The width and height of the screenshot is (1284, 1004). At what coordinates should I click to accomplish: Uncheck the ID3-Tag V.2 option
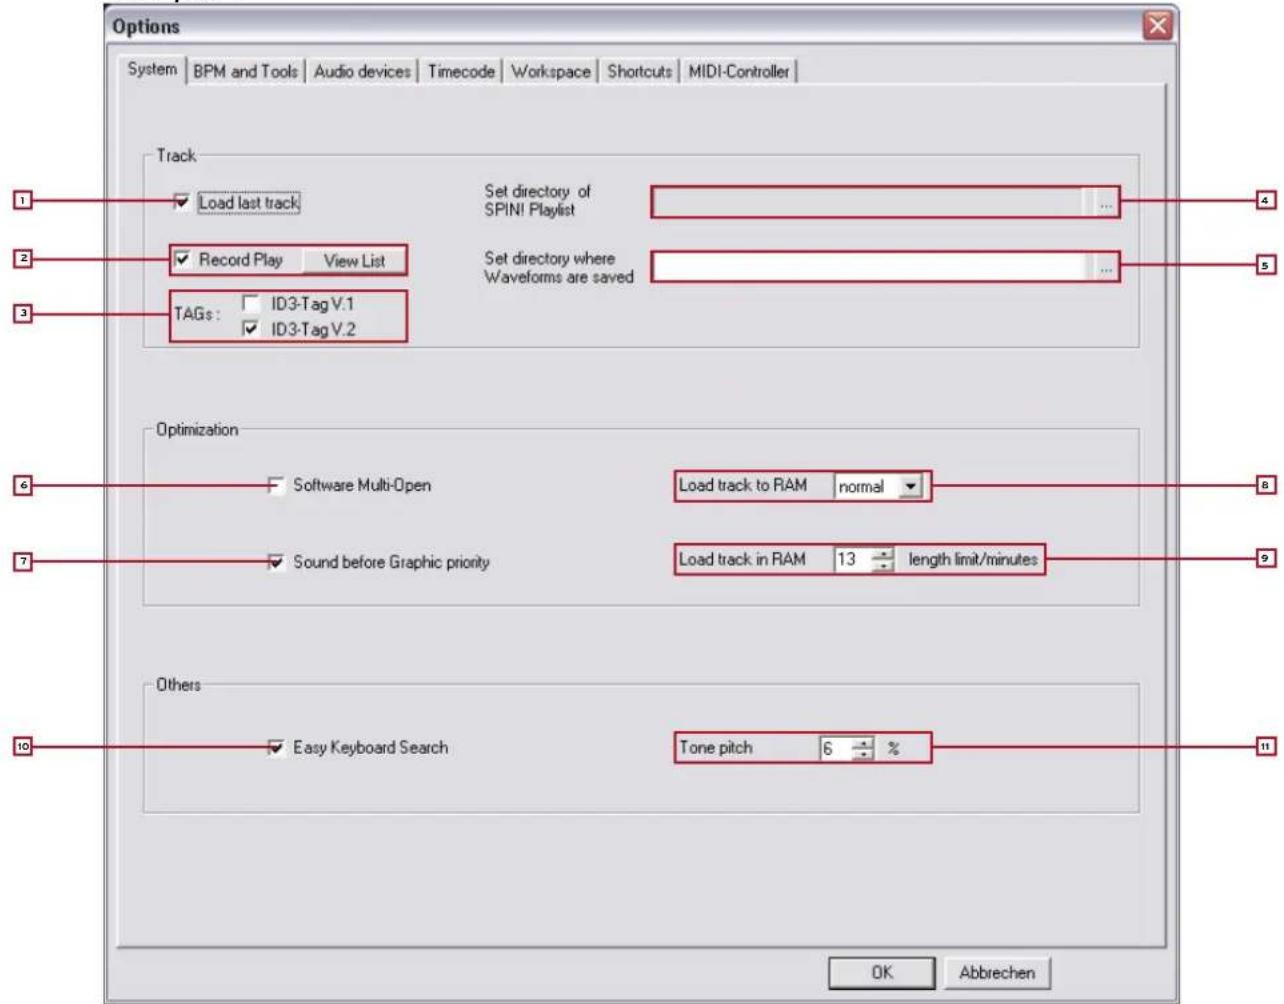pos(251,329)
